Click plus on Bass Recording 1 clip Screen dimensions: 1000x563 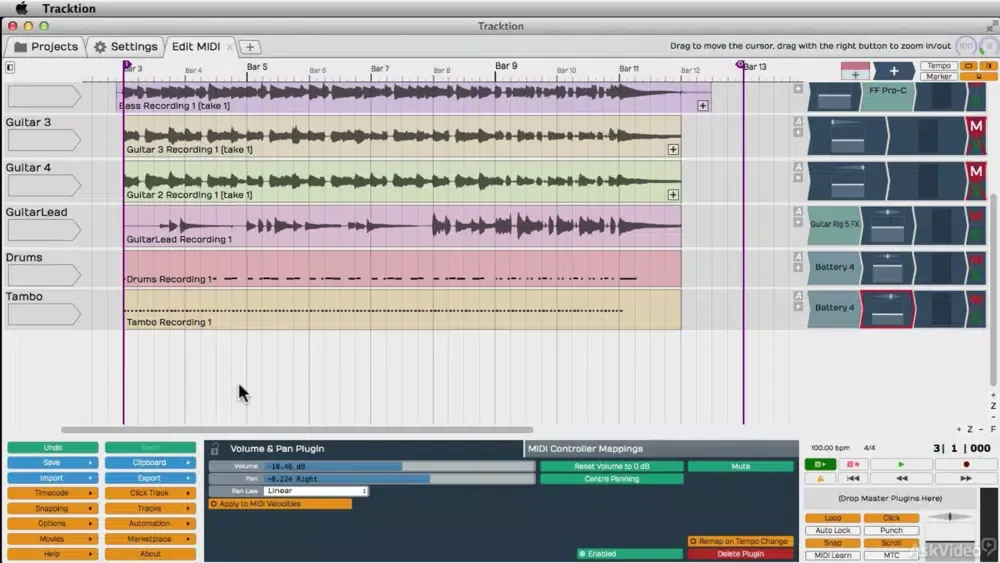[x=703, y=105]
